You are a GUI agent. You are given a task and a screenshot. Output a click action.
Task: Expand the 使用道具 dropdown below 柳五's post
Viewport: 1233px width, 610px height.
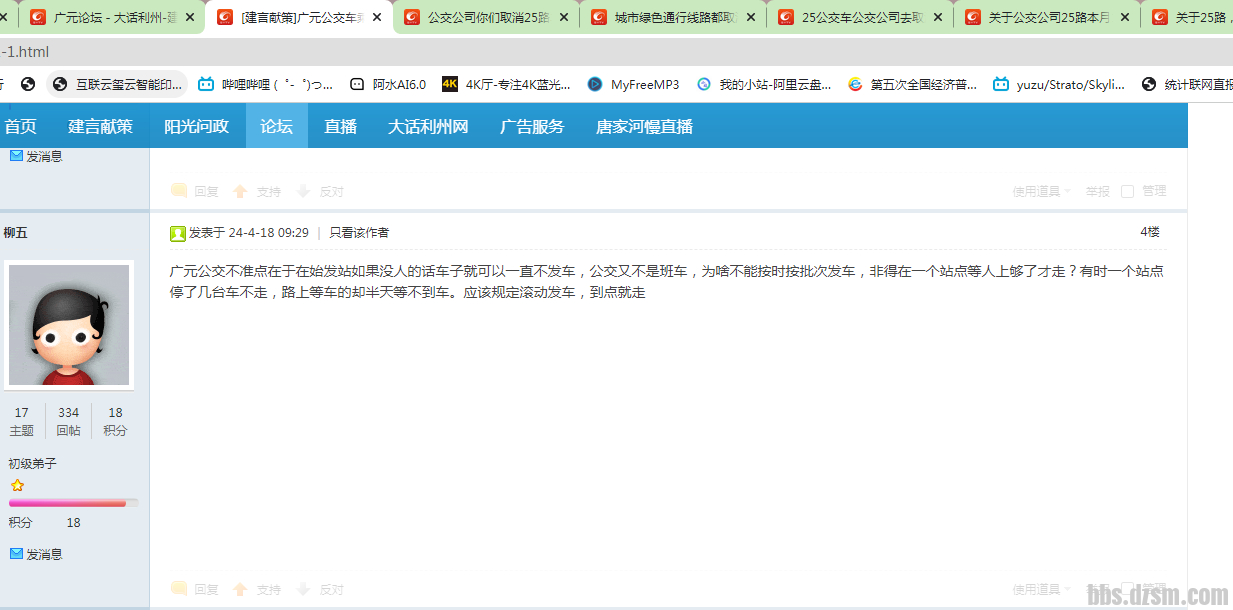pos(1040,590)
